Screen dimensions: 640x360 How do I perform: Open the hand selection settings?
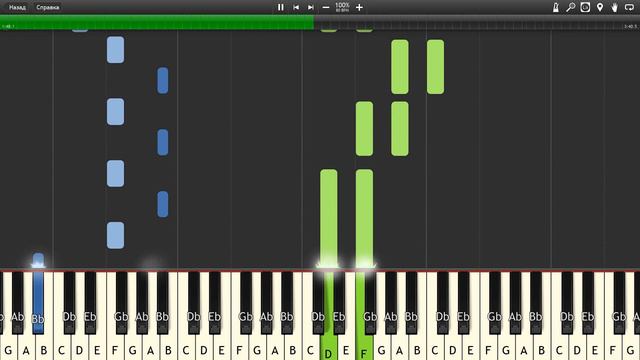pyautogui.click(x=614, y=7)
